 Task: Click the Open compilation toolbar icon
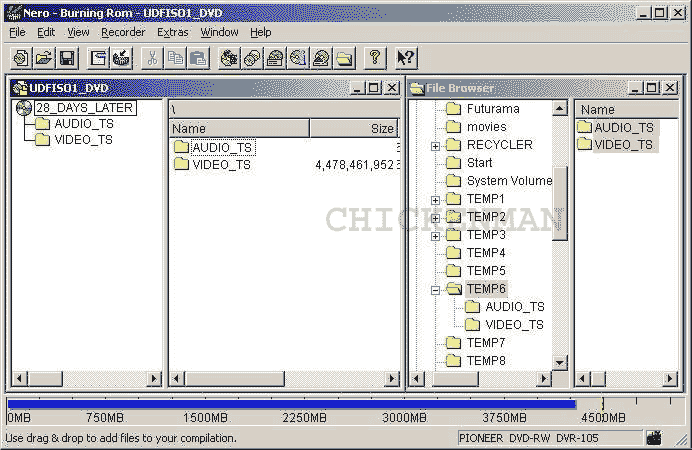tap(44, 58)
